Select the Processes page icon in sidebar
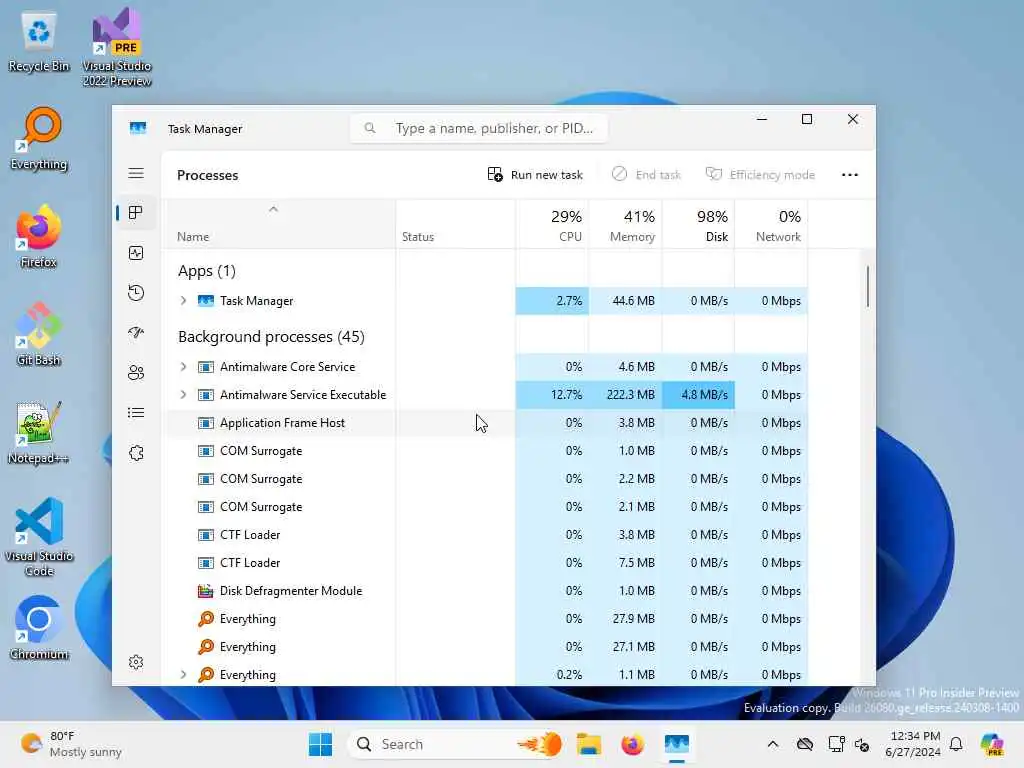The image size is (1024, 768). click(136, 213)
